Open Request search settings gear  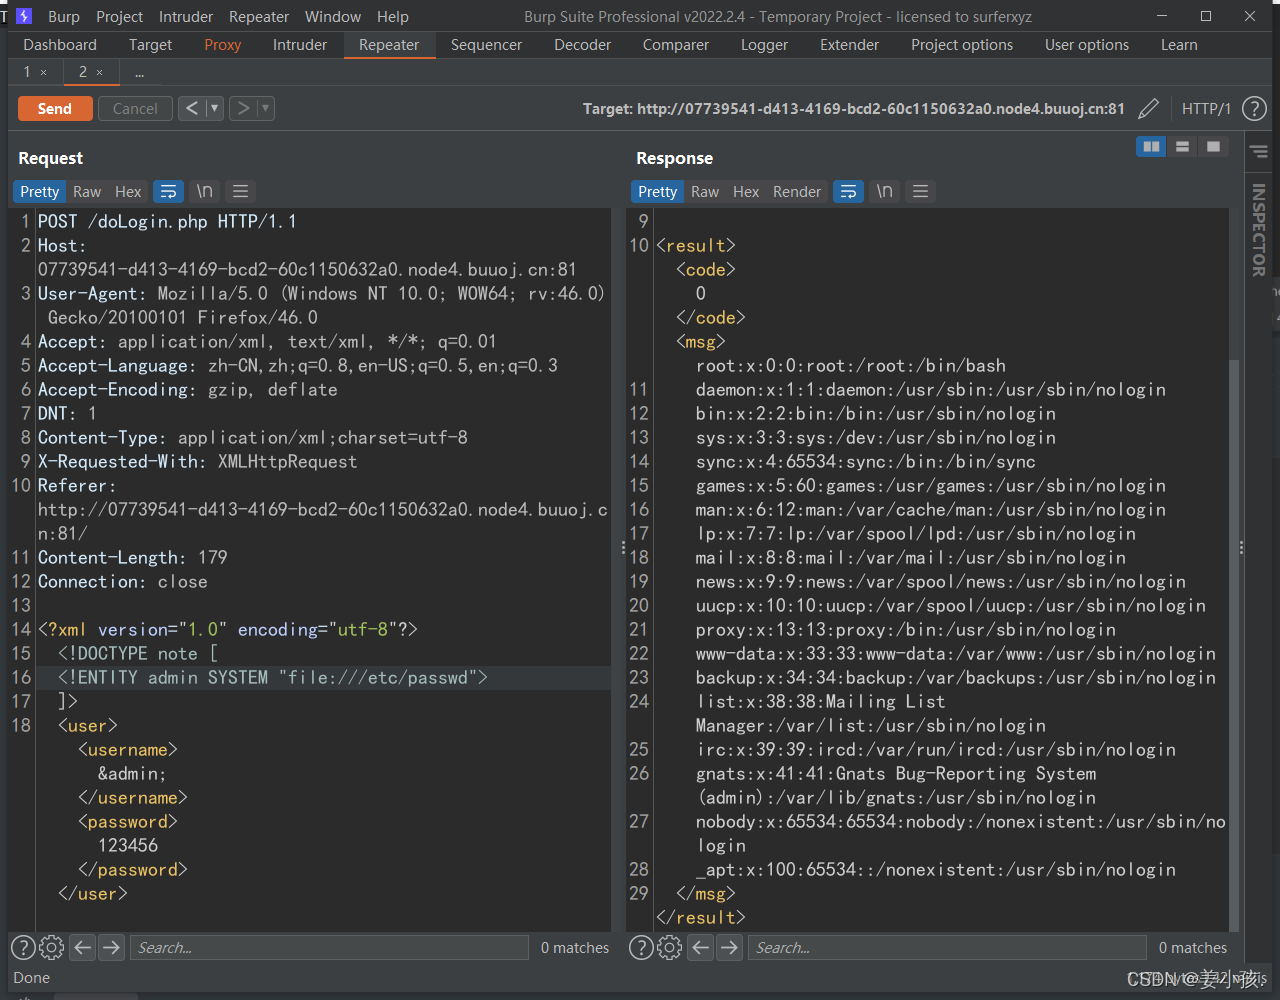click(x=52, y=948)
